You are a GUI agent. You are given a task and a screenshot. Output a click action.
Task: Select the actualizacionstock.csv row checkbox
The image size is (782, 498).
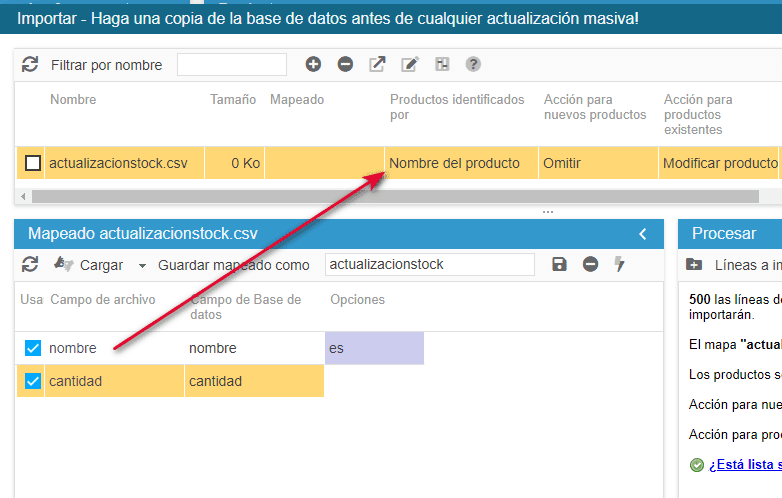click(33, 163)
